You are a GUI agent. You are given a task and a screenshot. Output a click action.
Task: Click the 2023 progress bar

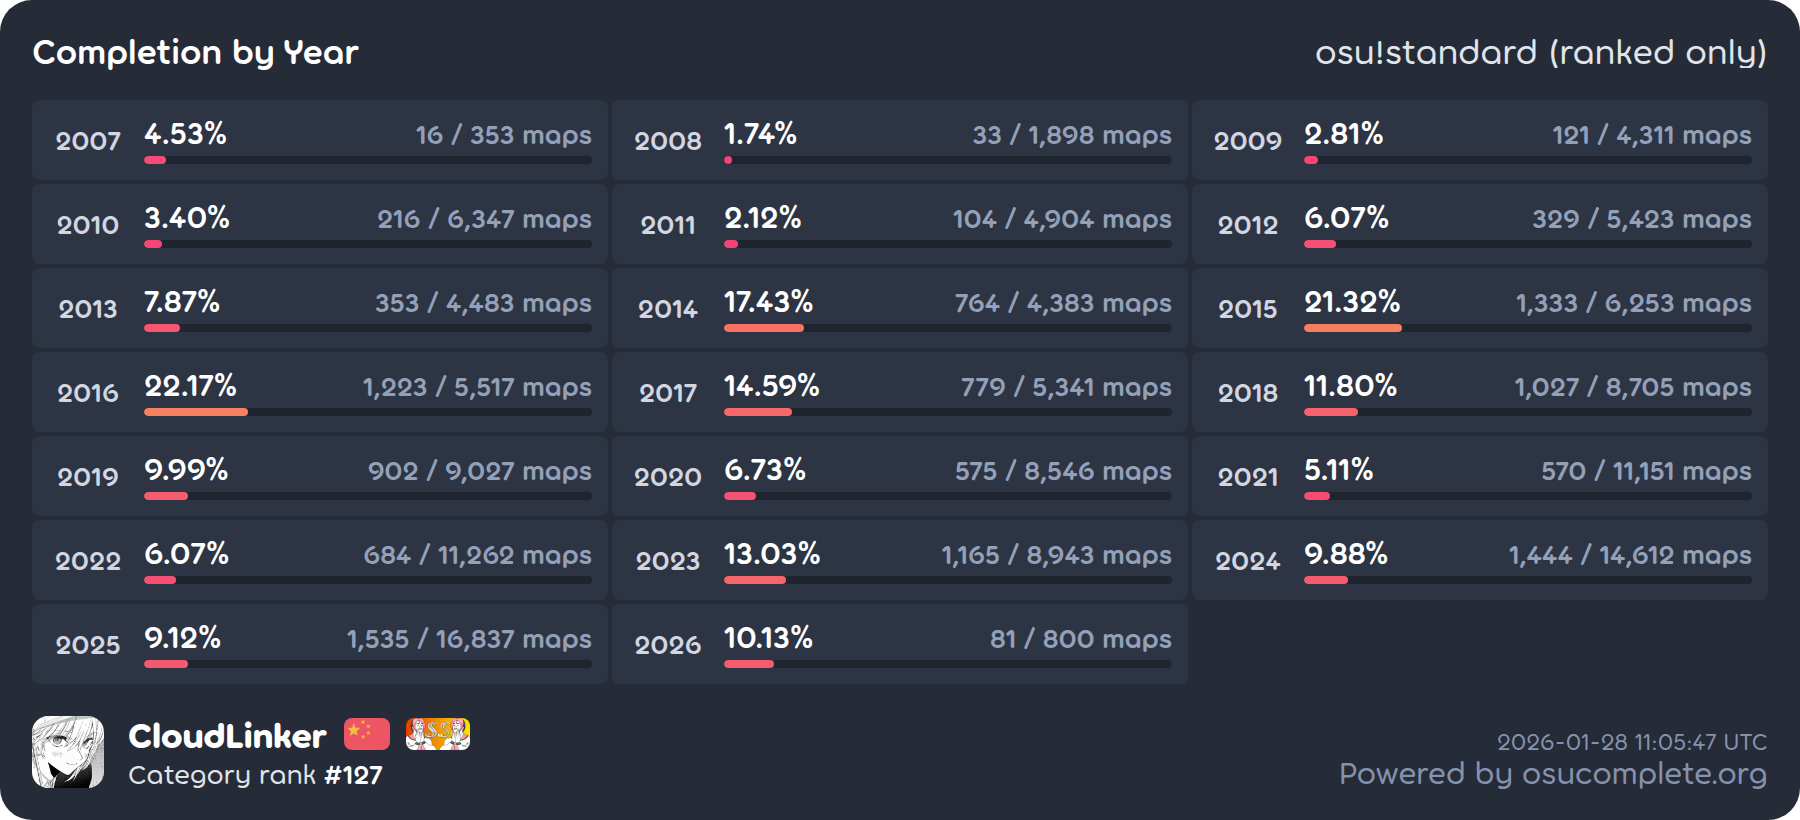pyautogui.click(x=947, y=580)
